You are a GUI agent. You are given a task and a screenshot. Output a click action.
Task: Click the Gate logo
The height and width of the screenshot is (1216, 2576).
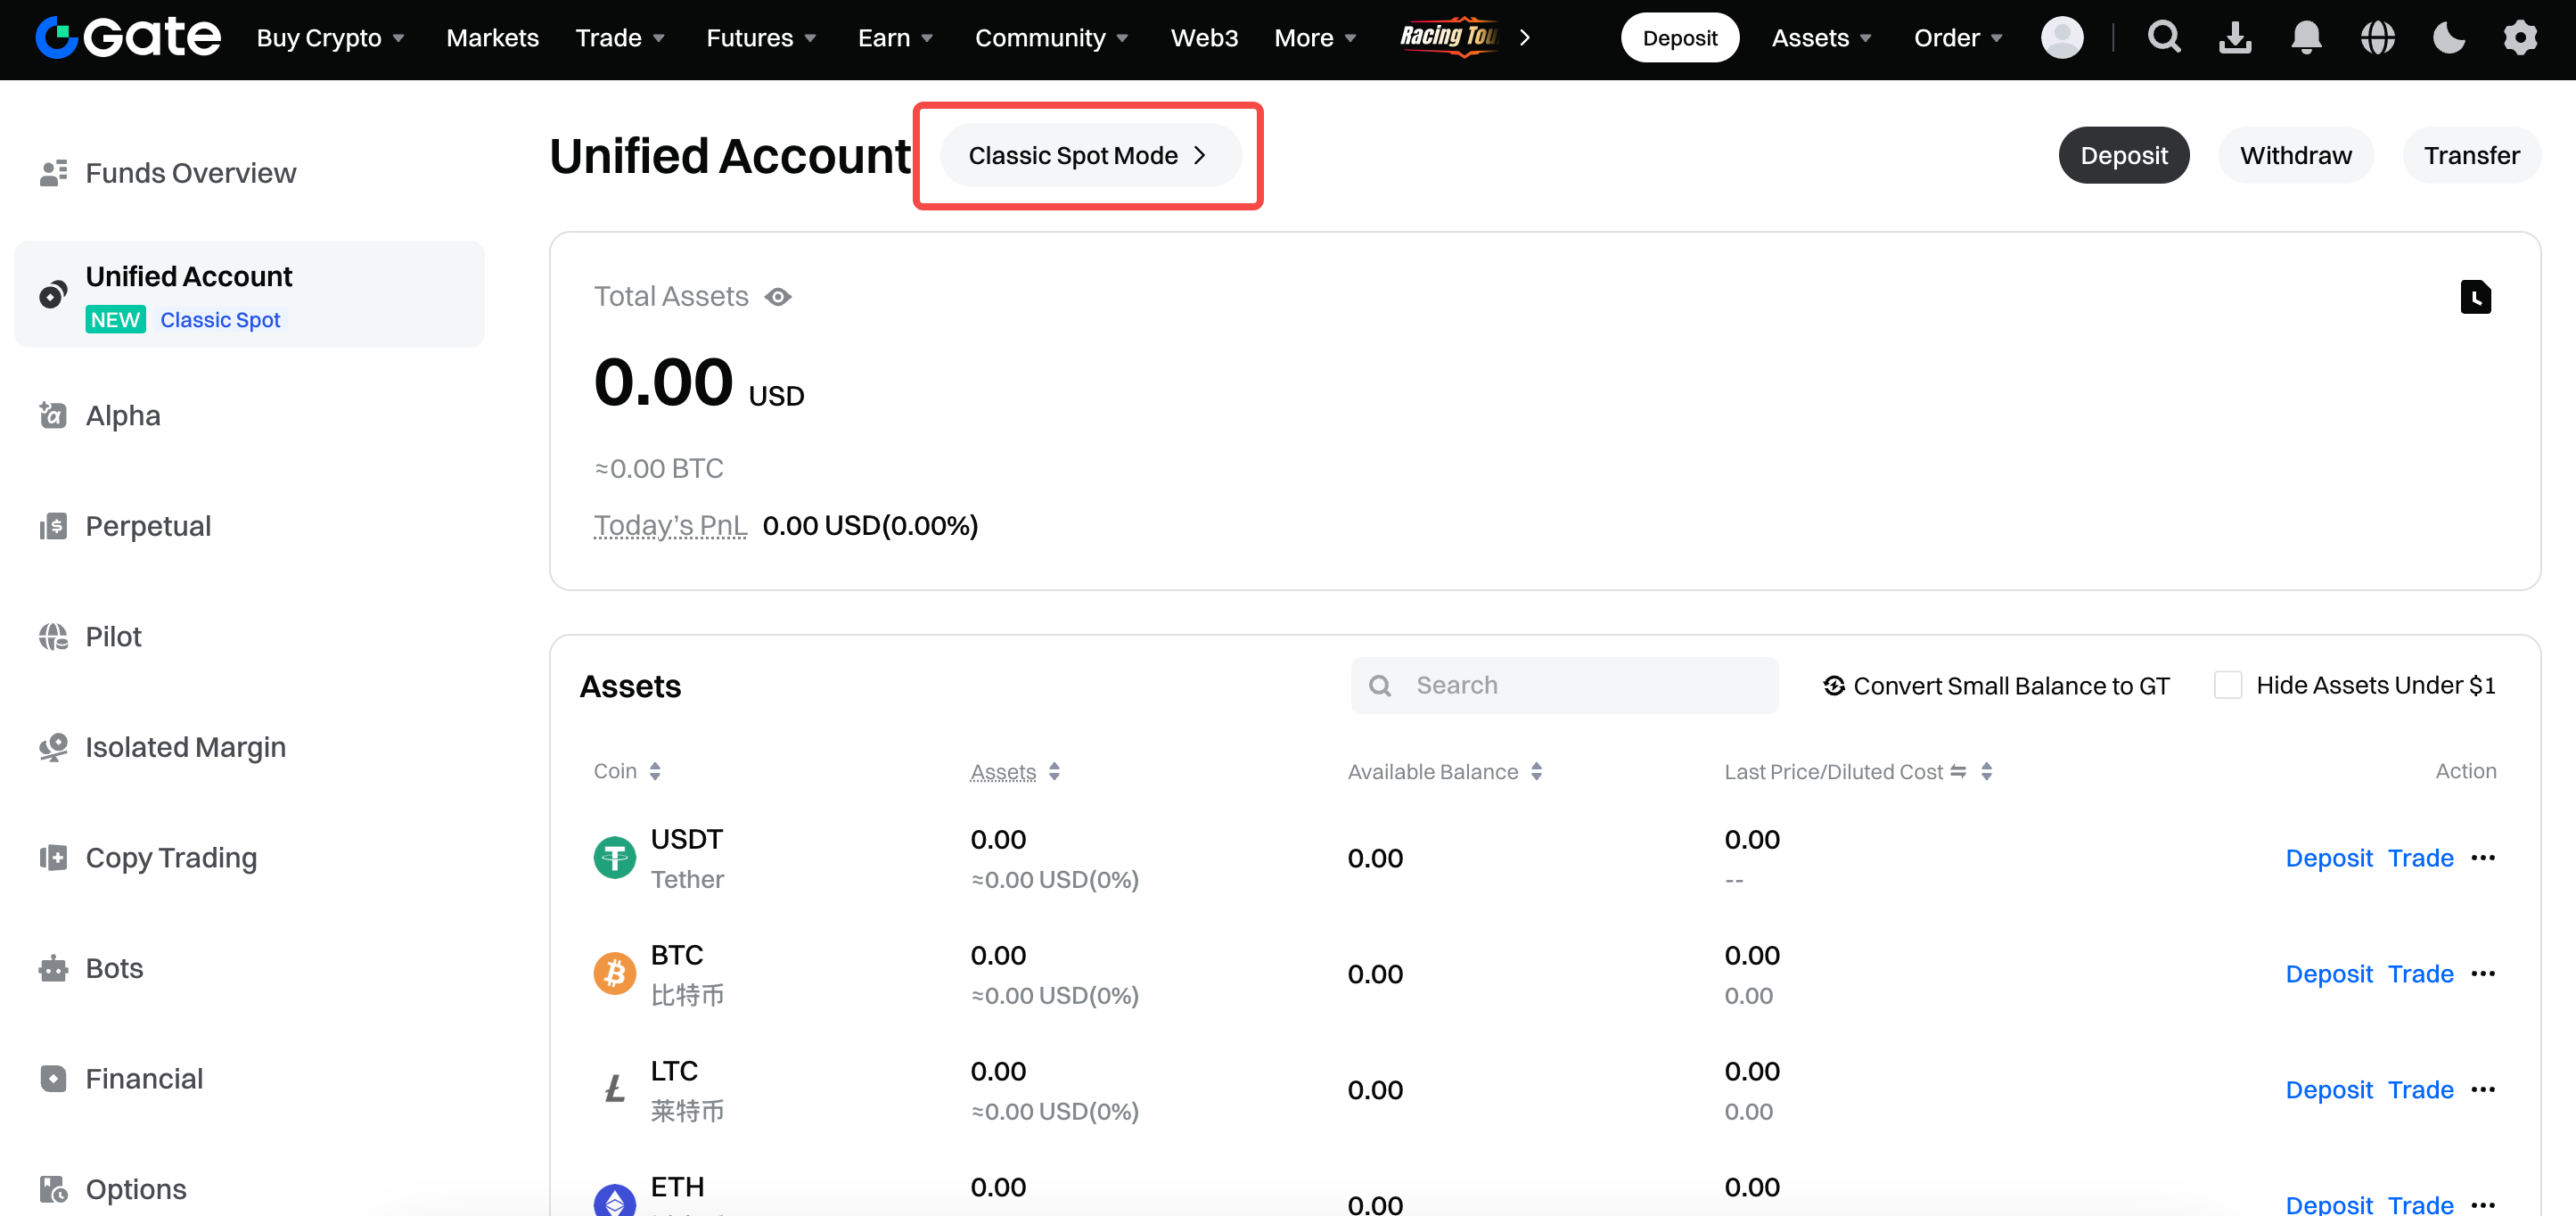point(128,38)
